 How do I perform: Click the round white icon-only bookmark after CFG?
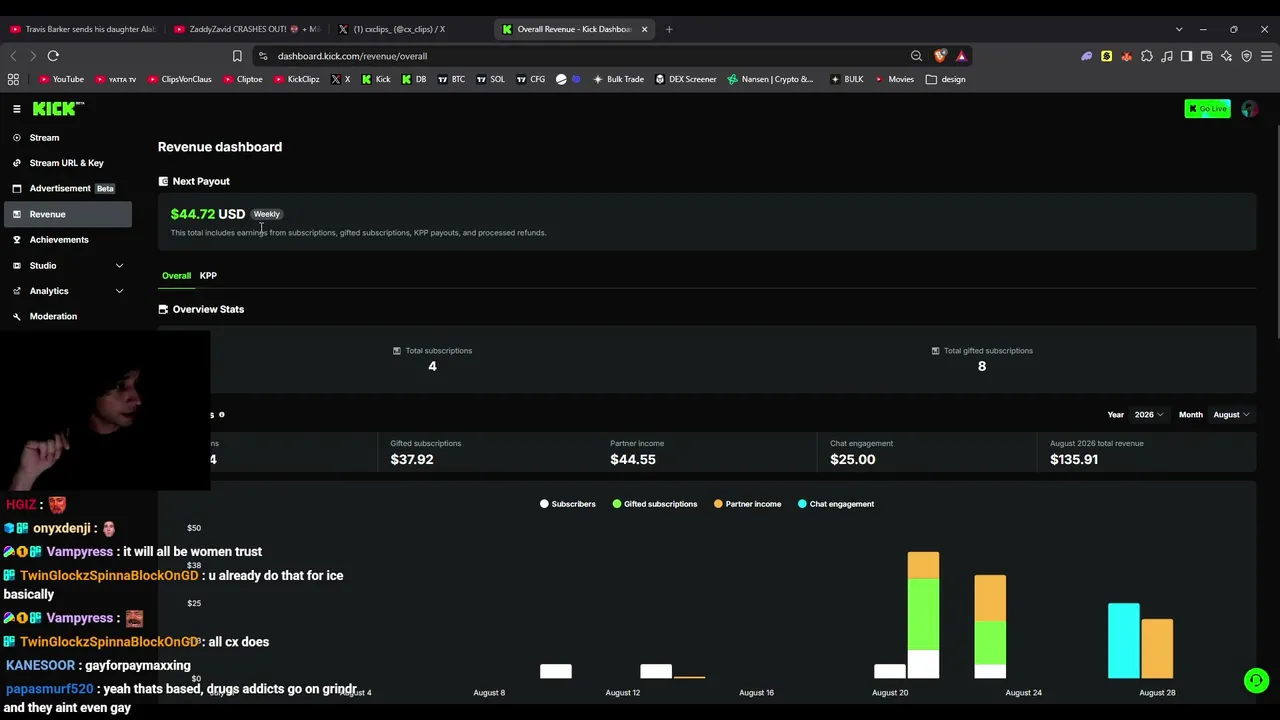tap(561, 79)
